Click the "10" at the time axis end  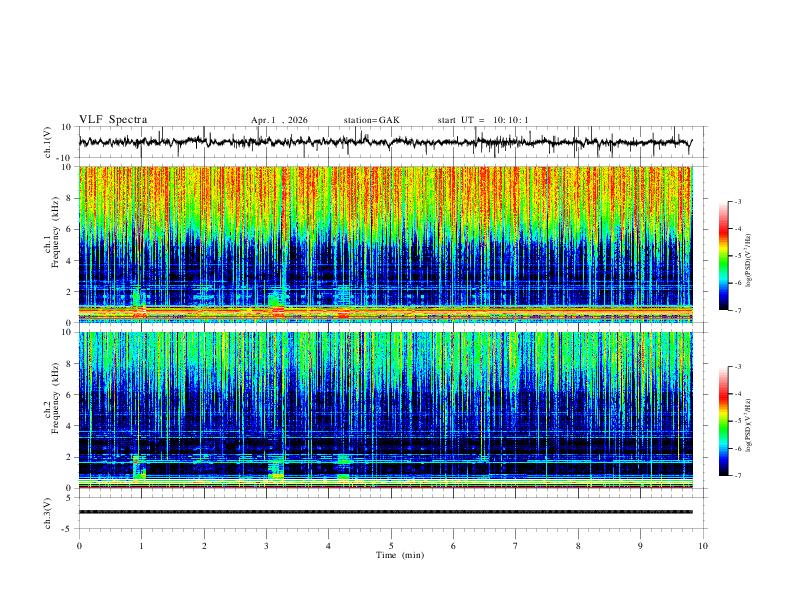point(703,546)
